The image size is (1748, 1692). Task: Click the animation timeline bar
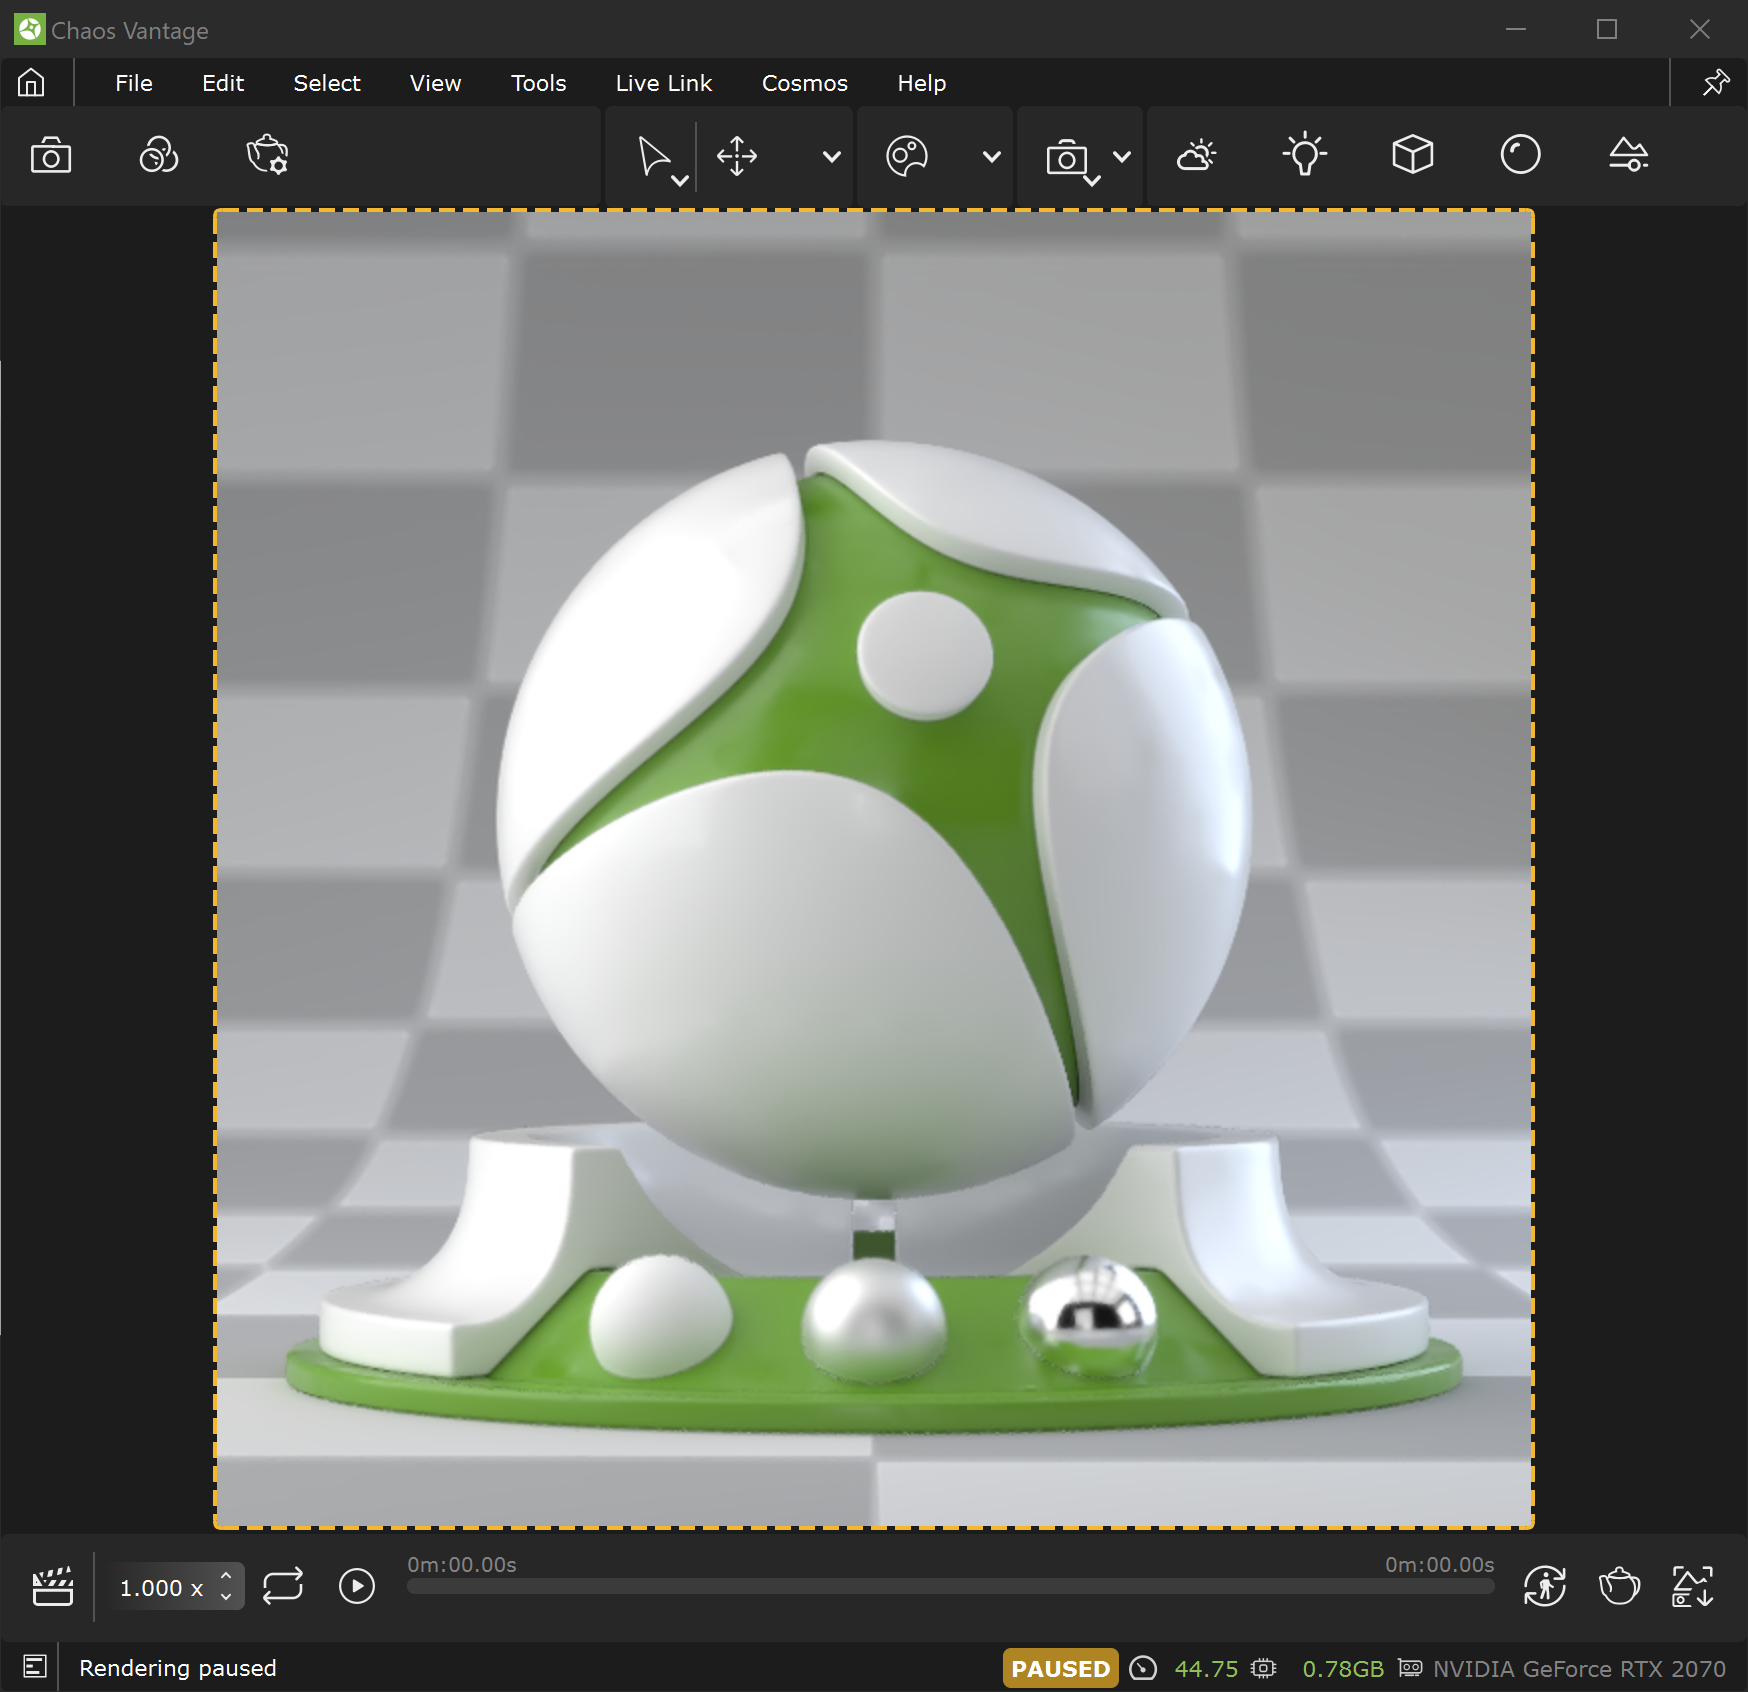(950, 1587)
